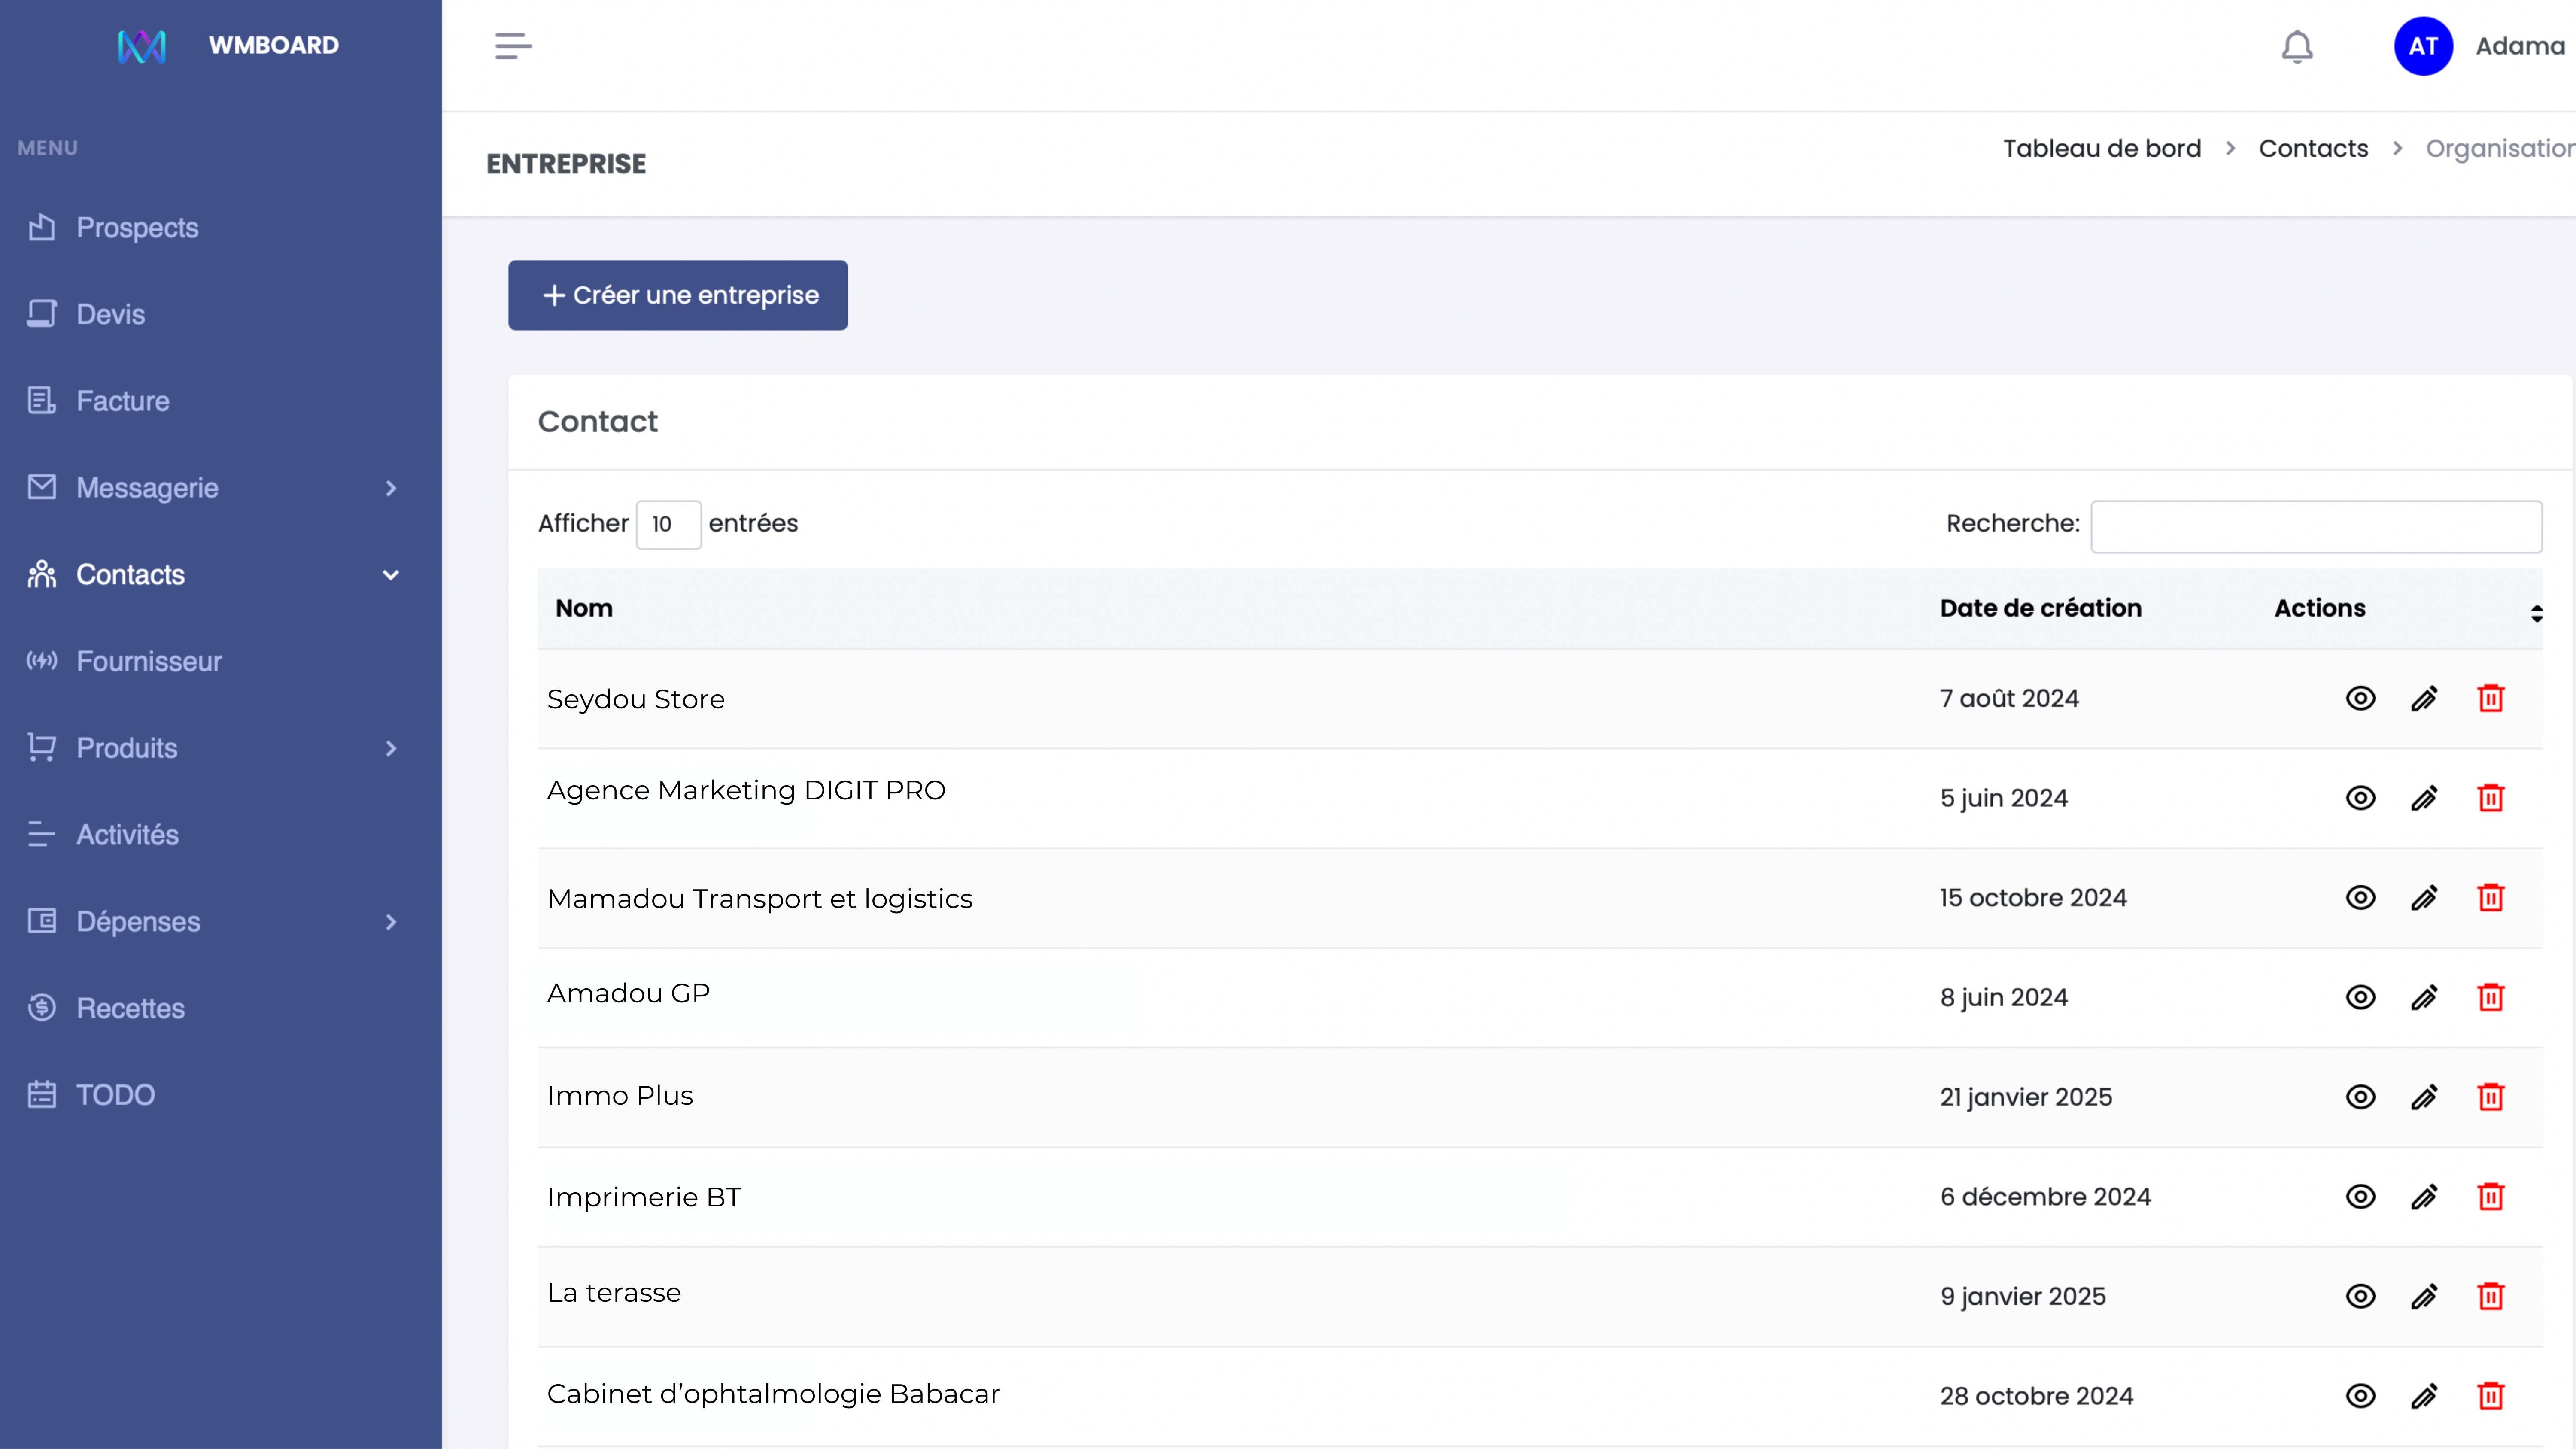This screenshot has height=1449, width=2576.
Task: Delete Imprimerie BT with trash icon
Action: click(x=2490, y=1196)
